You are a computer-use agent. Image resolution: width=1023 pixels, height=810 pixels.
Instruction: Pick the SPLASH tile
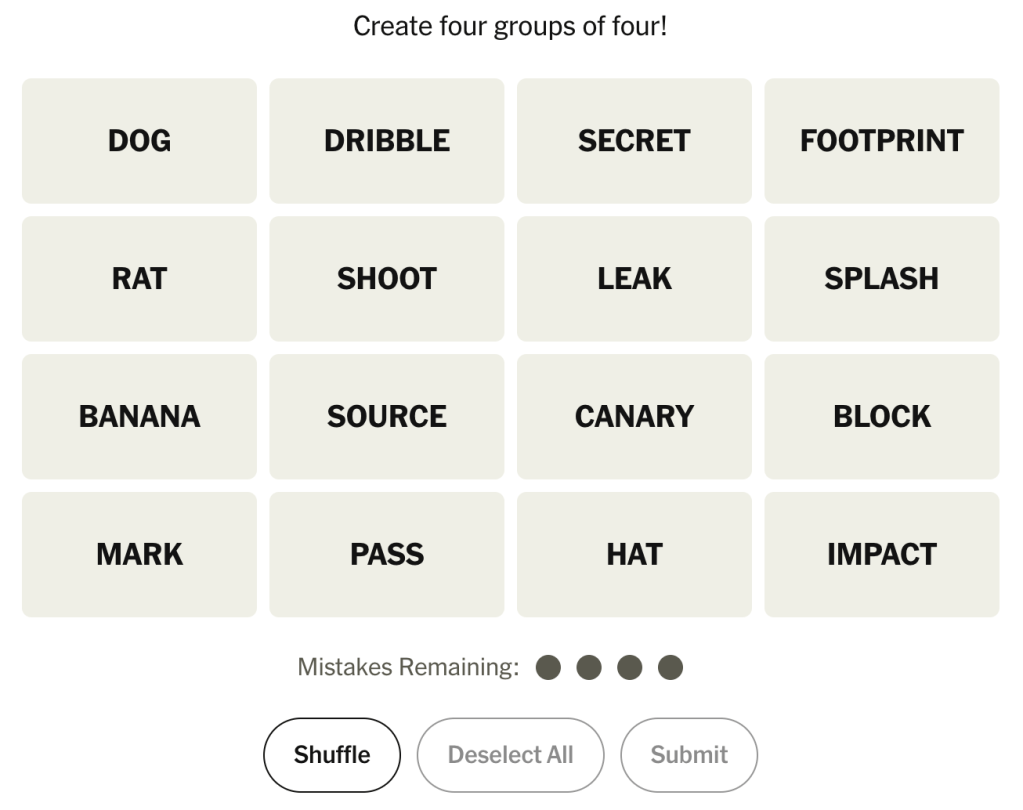coord(881,279)
